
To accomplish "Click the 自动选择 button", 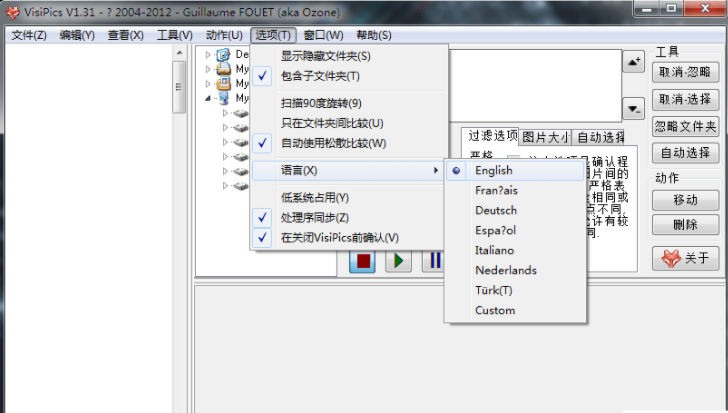I will tap(685, 153).
